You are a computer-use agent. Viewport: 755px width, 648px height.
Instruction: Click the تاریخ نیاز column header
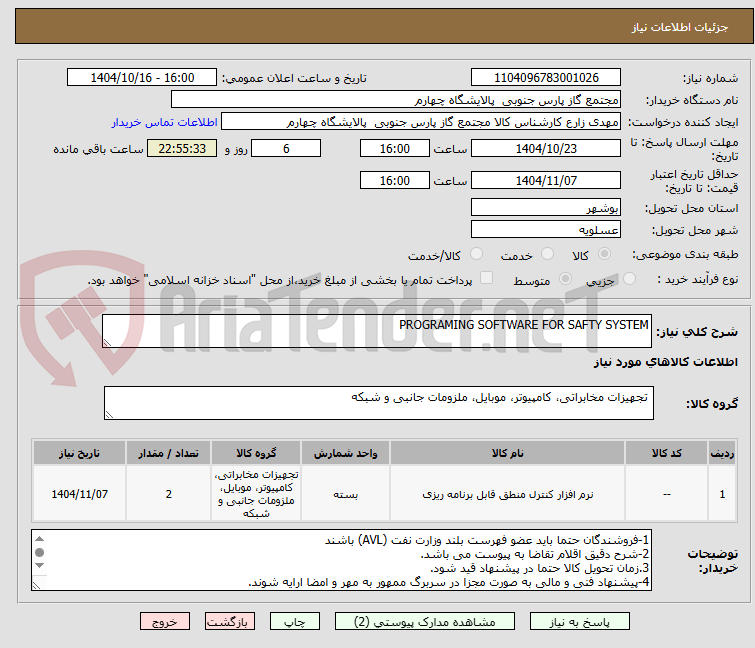coord(79,453)
